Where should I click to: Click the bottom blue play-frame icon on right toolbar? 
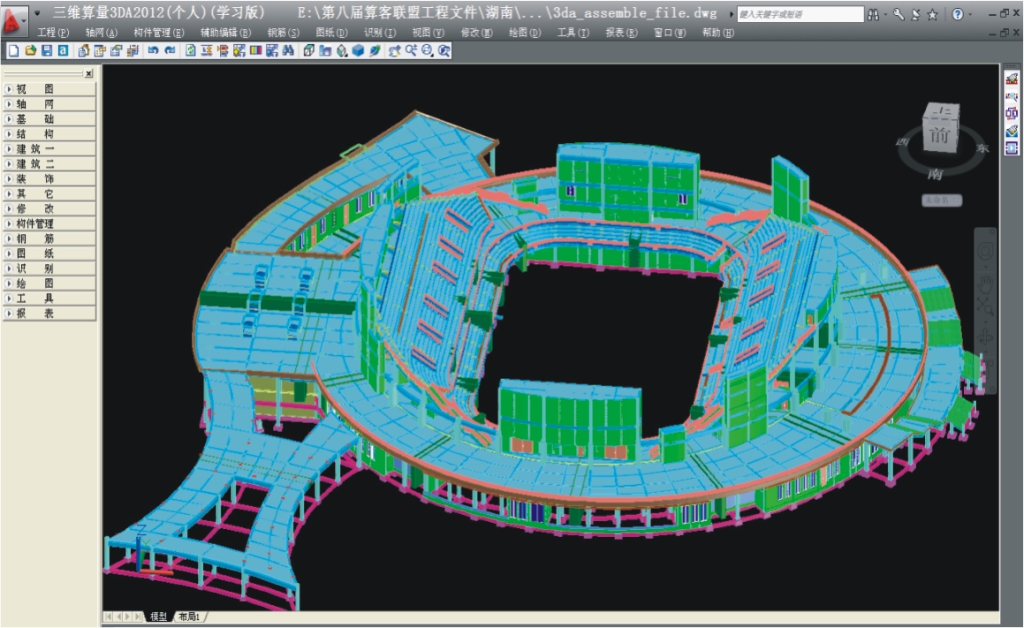tap(1012, 148)
